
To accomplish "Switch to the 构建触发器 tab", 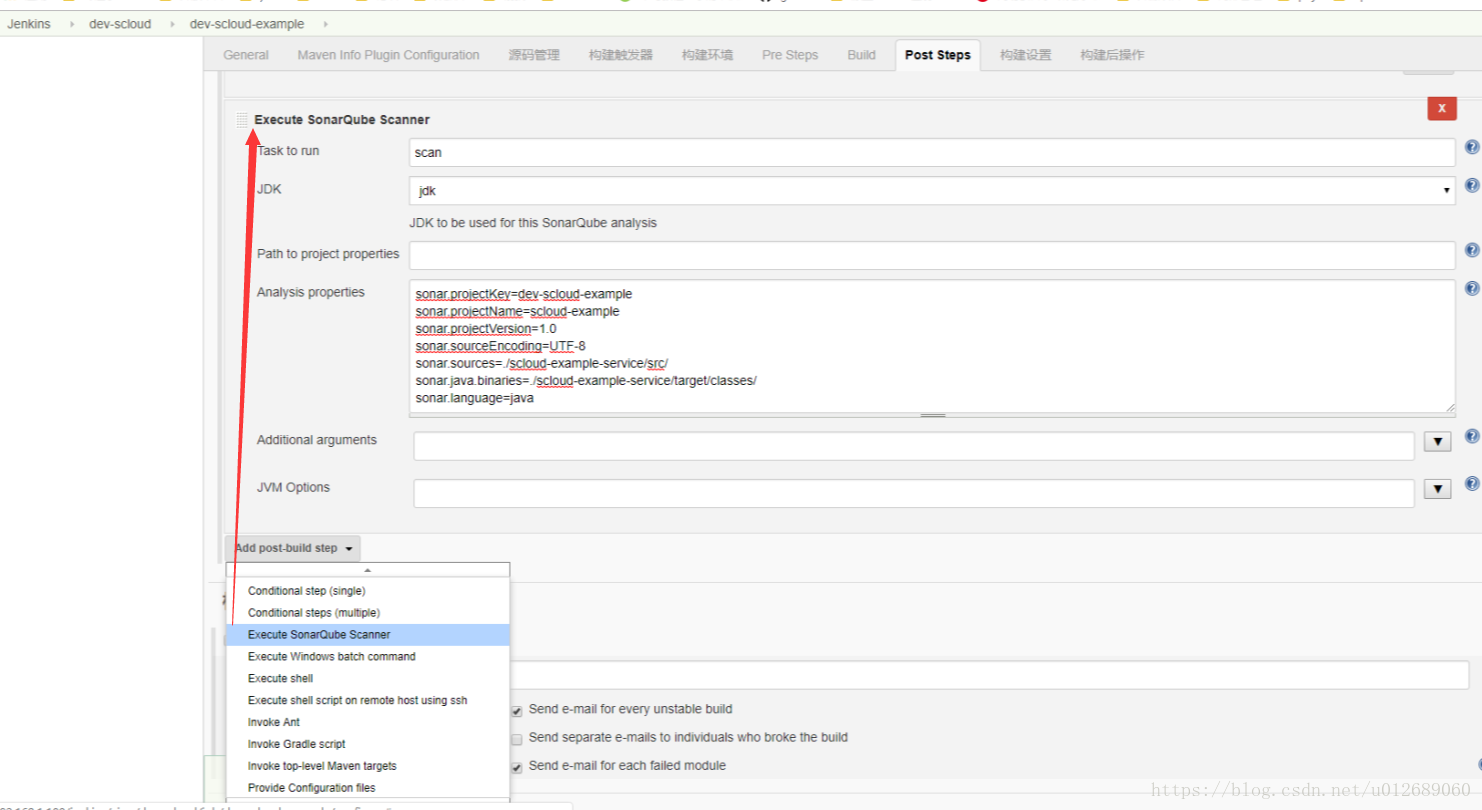I will pyautogui.click(x=621, y=55).
